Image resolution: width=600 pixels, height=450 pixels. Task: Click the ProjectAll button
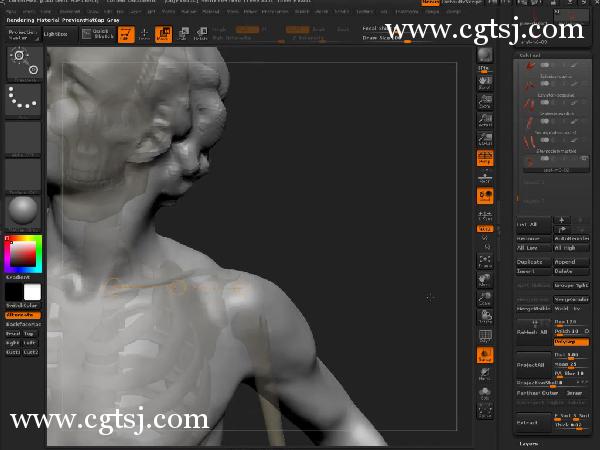click(x=533, y=365)
